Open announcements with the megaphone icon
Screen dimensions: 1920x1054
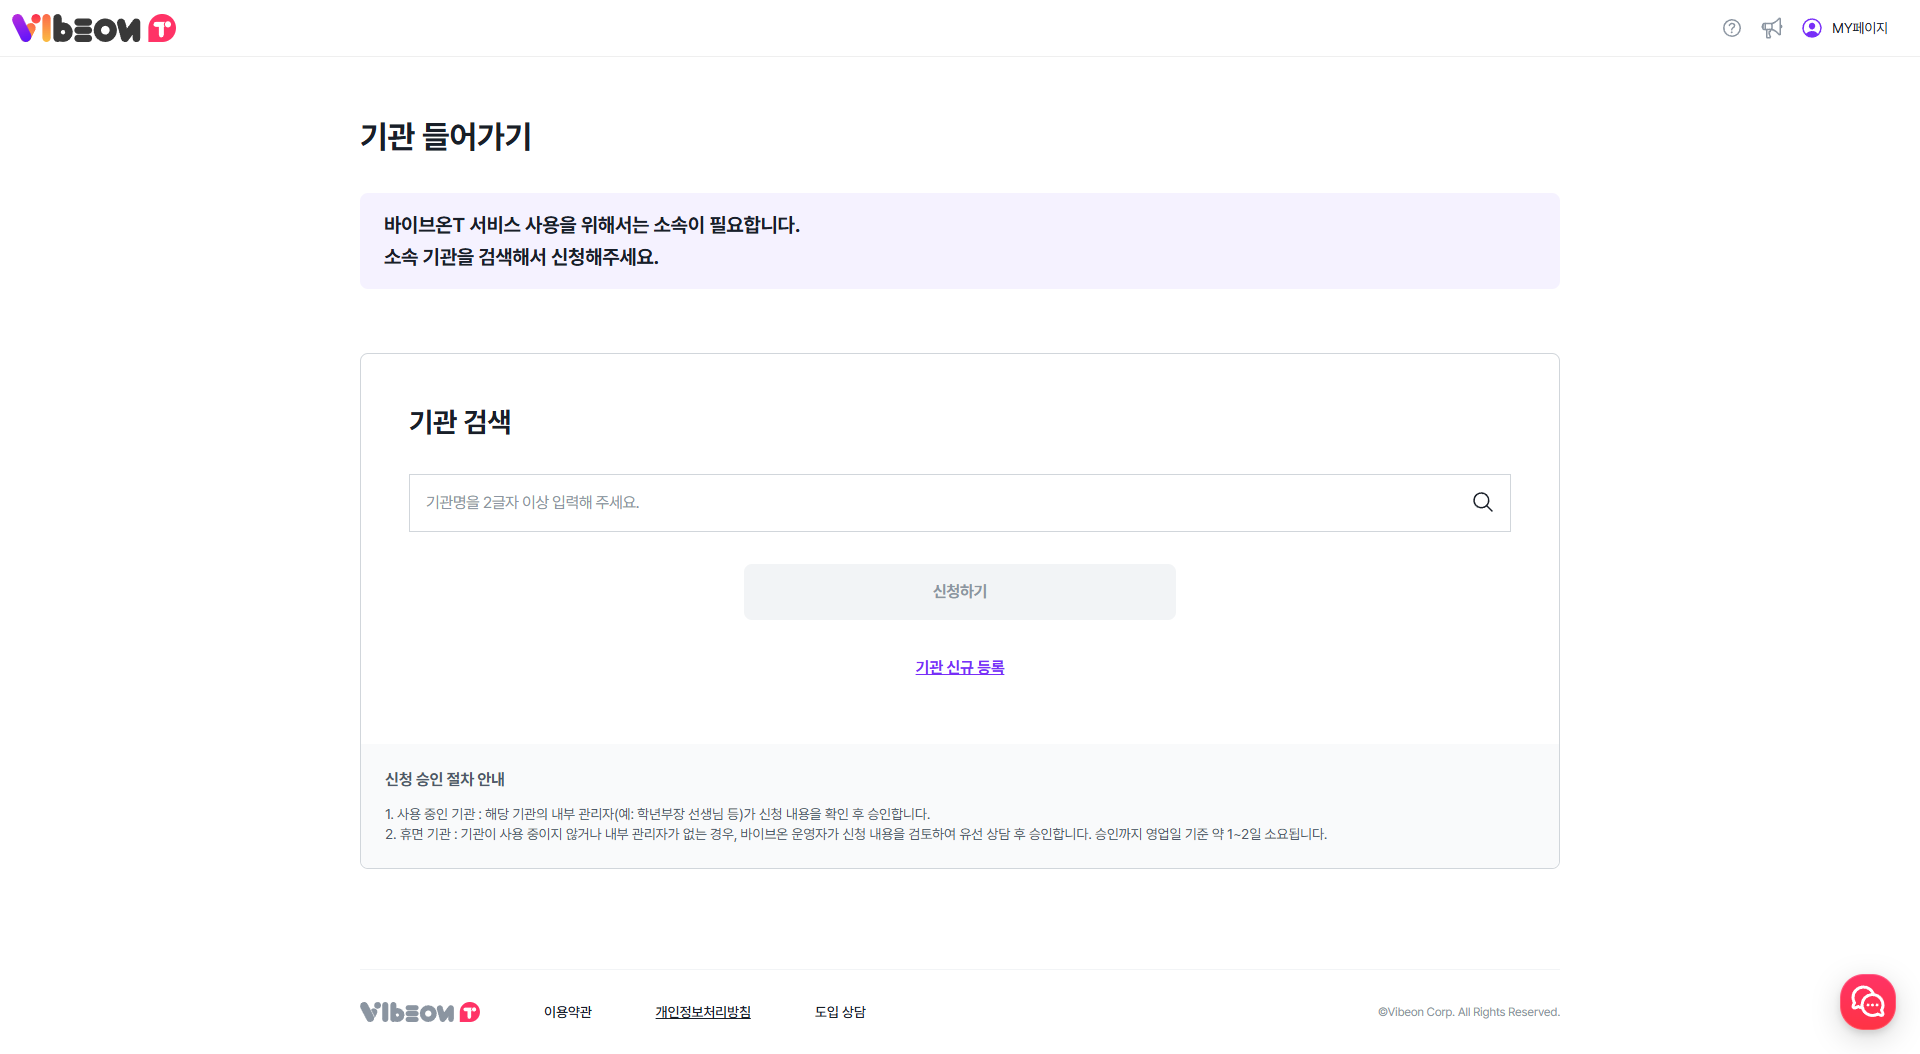(1772, 28)
